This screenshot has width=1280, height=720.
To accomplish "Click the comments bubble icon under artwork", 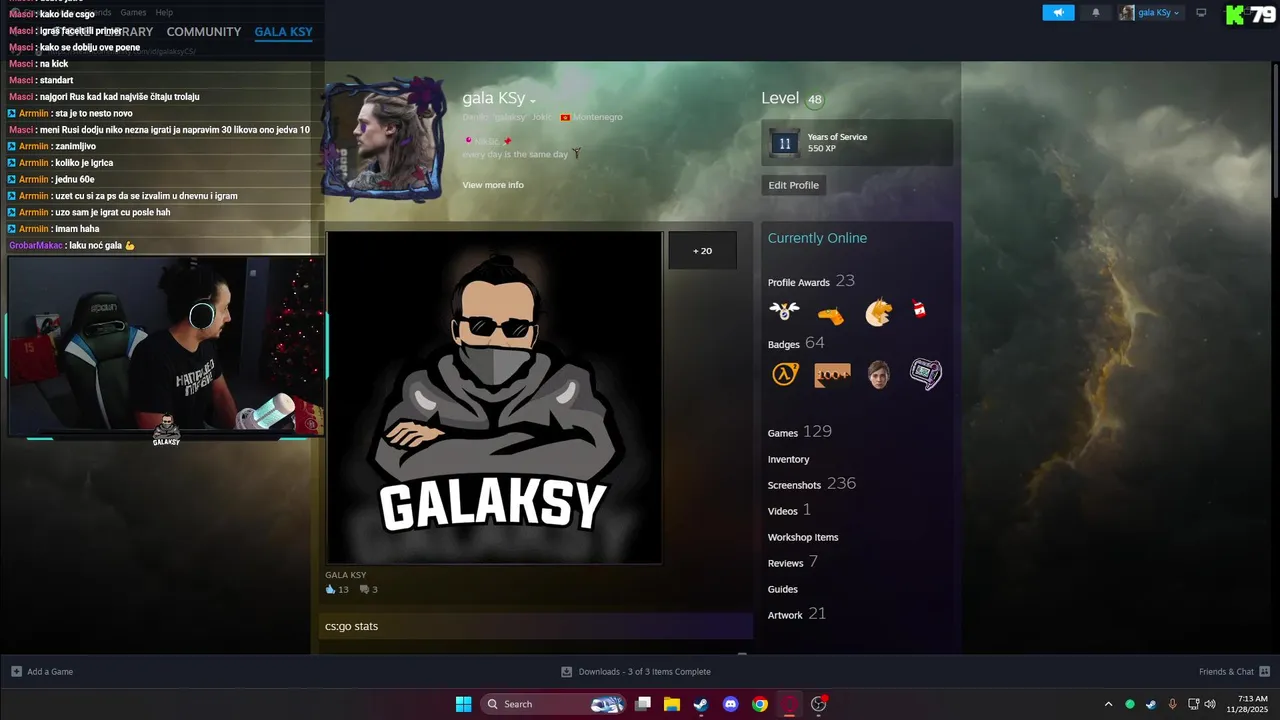I will tap(364, 590).
